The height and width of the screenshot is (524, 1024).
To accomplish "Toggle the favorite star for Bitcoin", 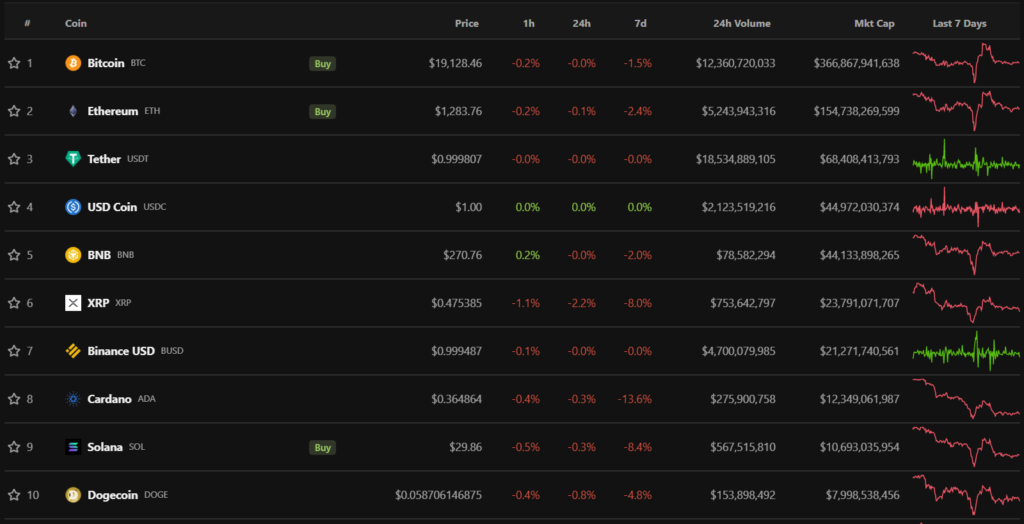I will click(14, 63).
